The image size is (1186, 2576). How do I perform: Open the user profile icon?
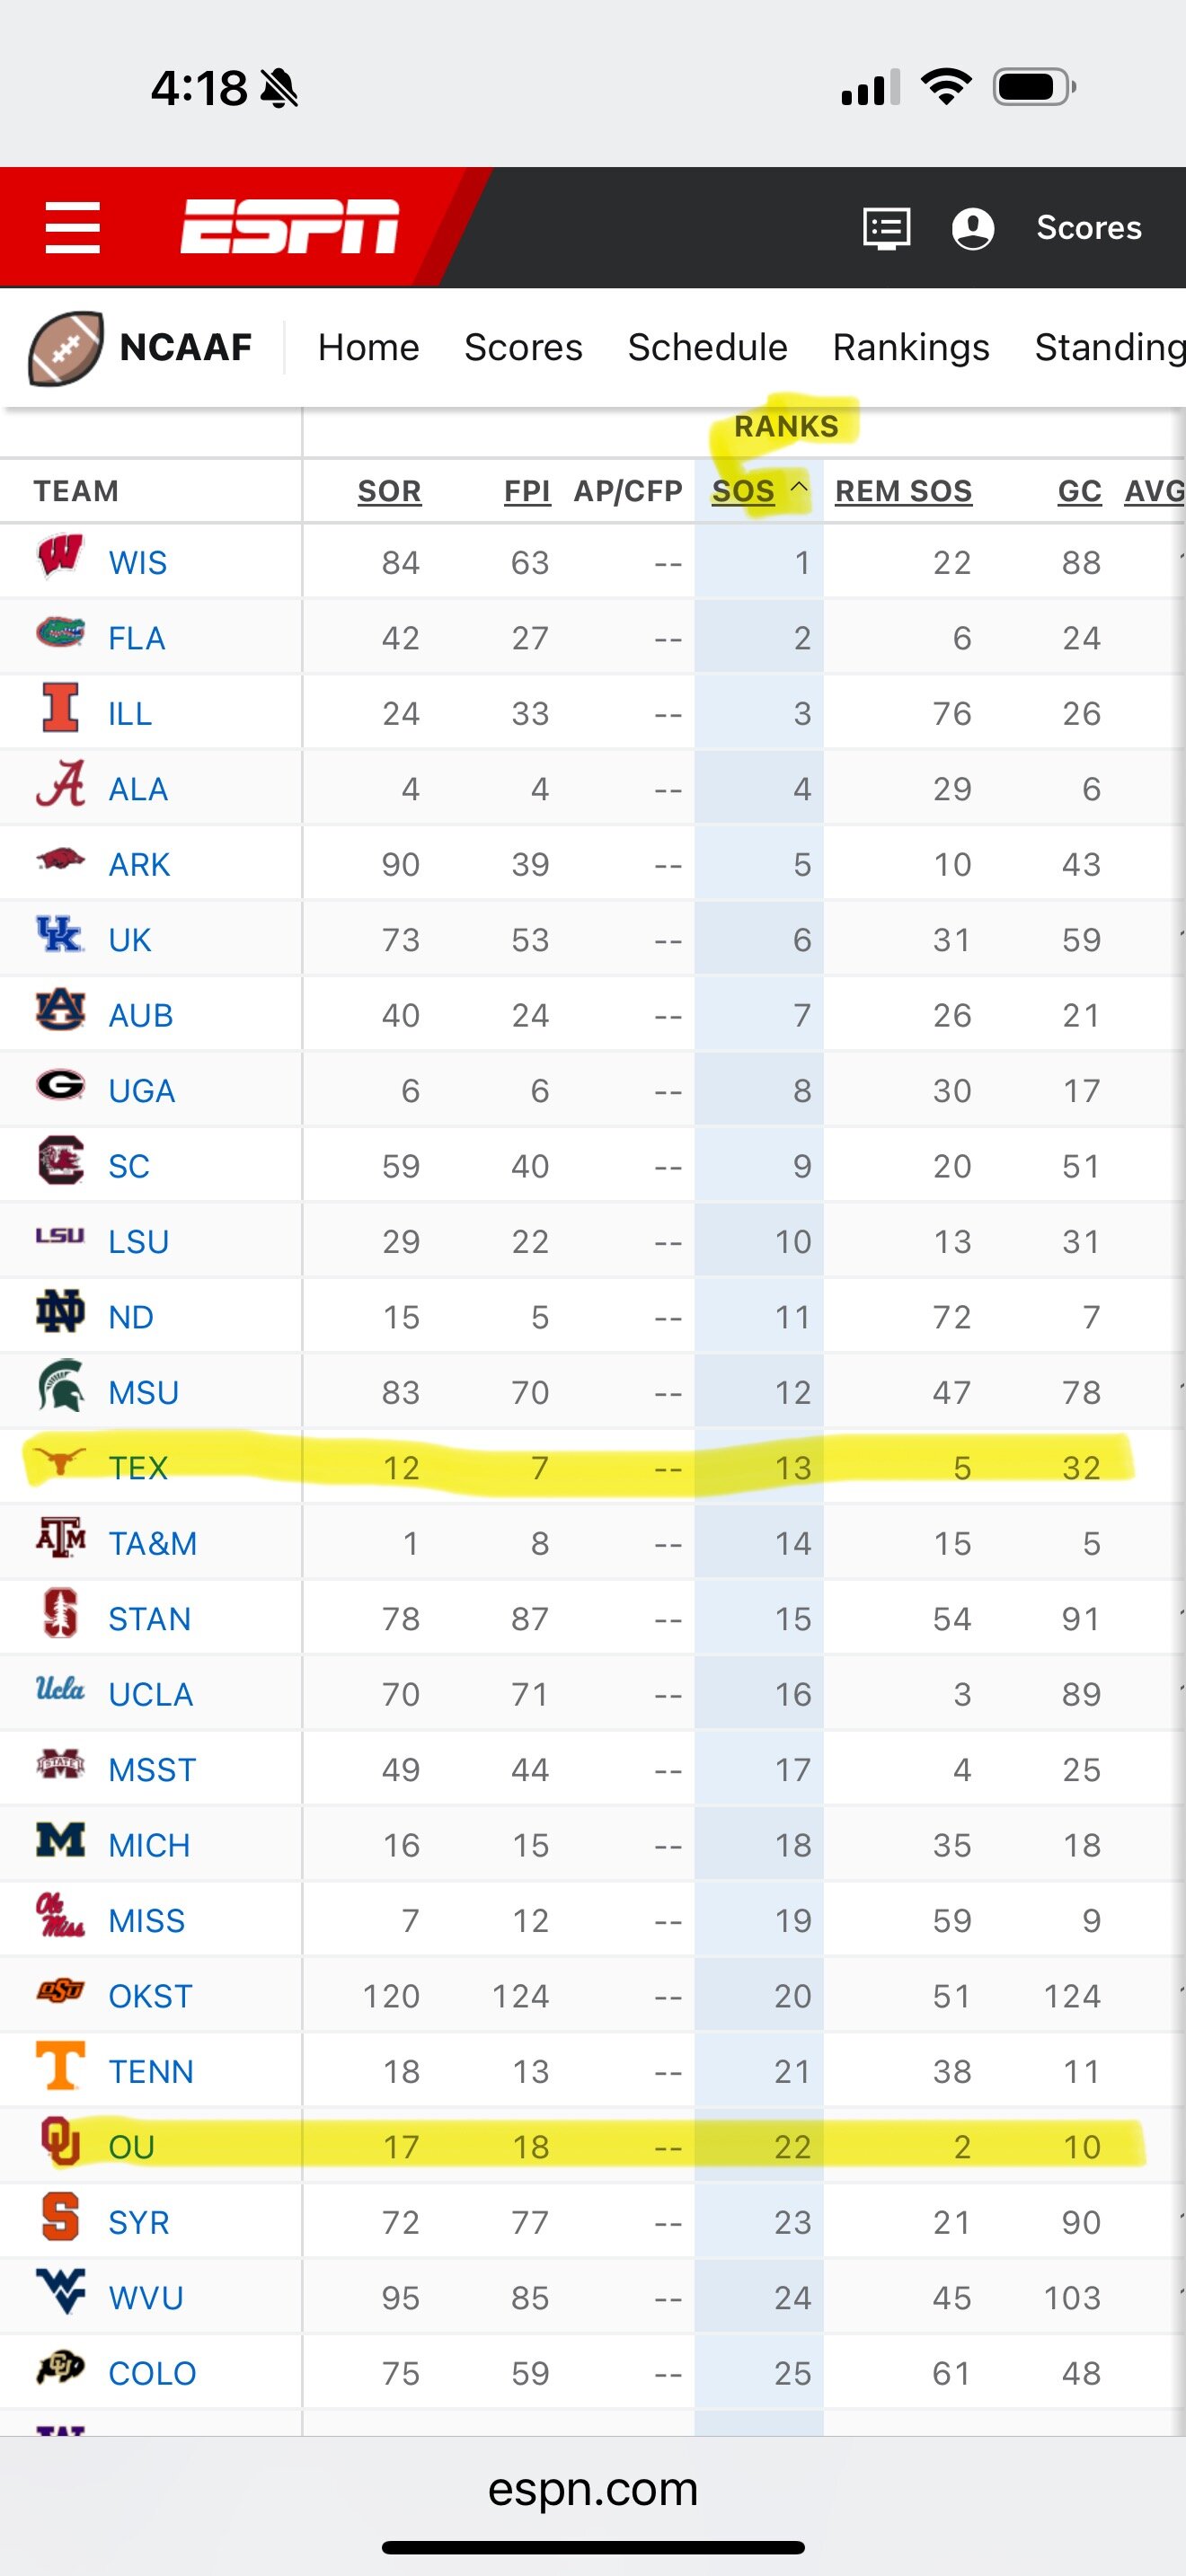tap(972, 228)
